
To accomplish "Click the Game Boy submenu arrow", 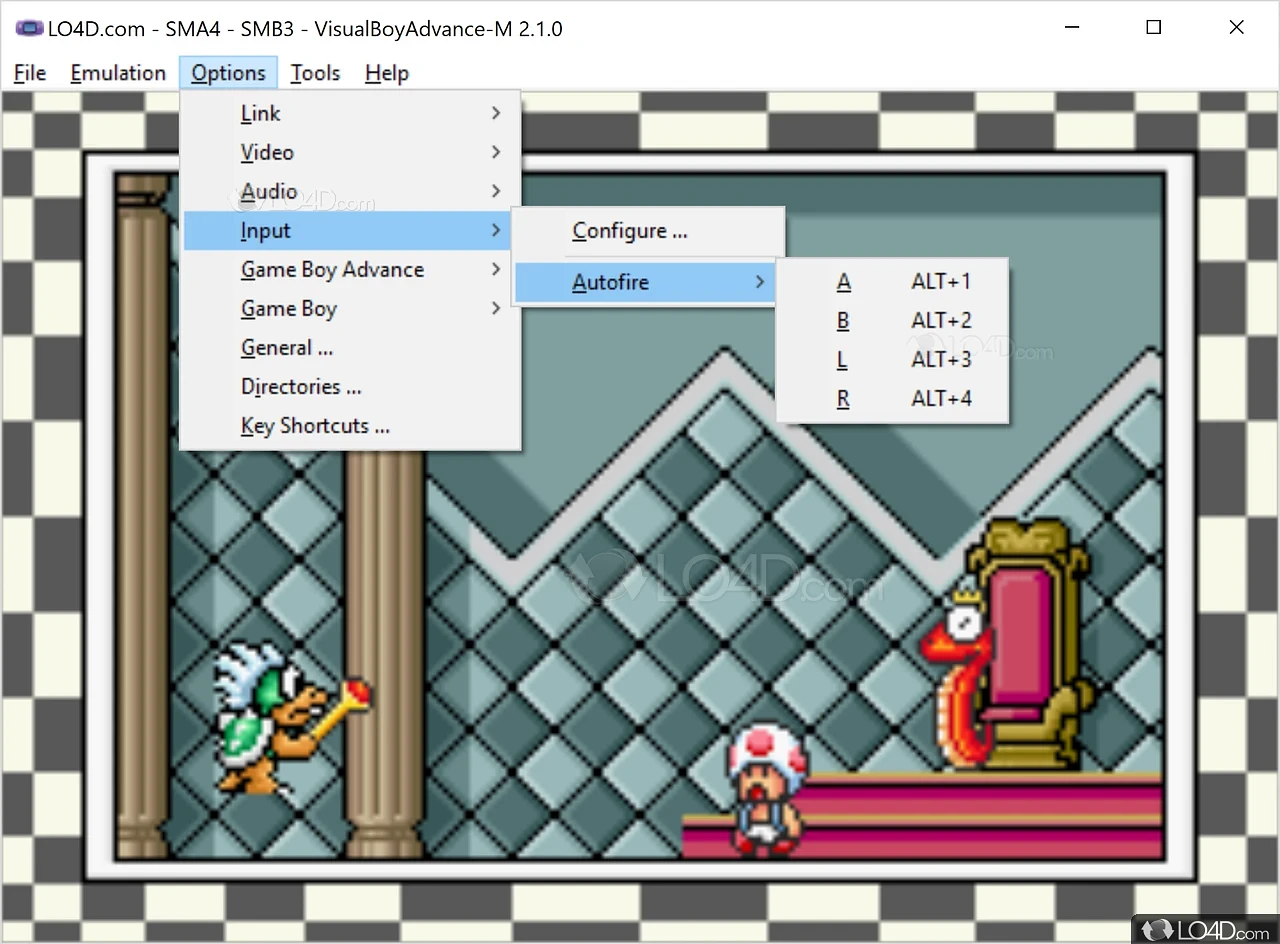I will pos(496,309).
